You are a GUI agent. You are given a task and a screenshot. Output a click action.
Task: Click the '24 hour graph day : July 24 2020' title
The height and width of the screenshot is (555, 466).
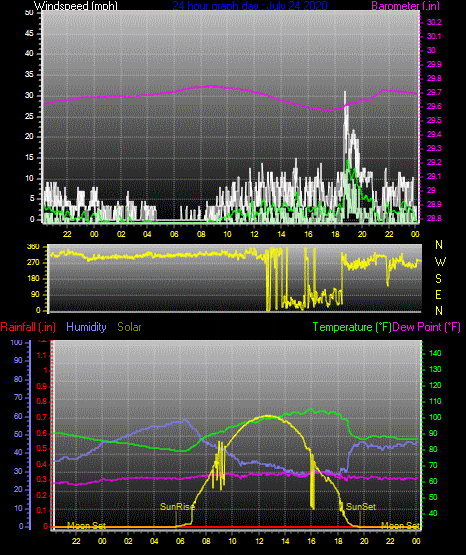click(250, 6)
